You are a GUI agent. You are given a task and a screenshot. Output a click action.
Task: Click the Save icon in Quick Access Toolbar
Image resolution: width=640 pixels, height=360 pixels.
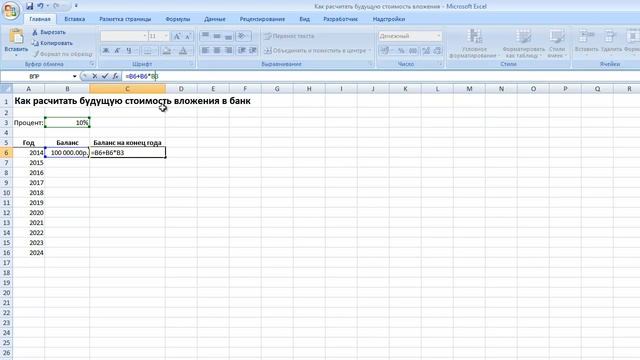29,6
